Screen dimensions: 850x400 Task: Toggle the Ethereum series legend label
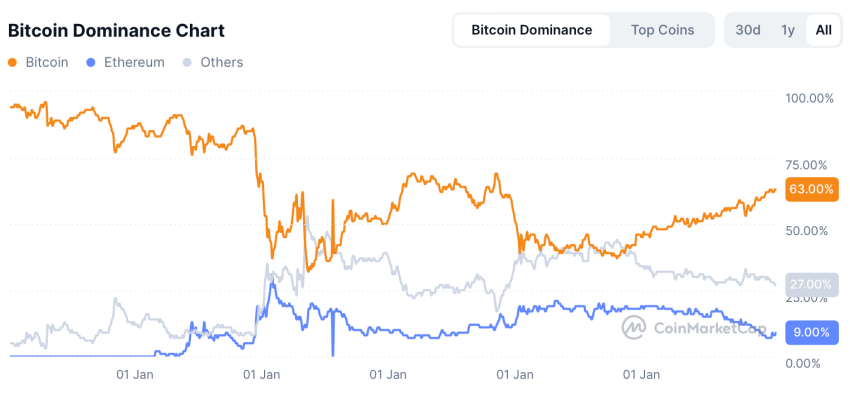coord(134,62)
